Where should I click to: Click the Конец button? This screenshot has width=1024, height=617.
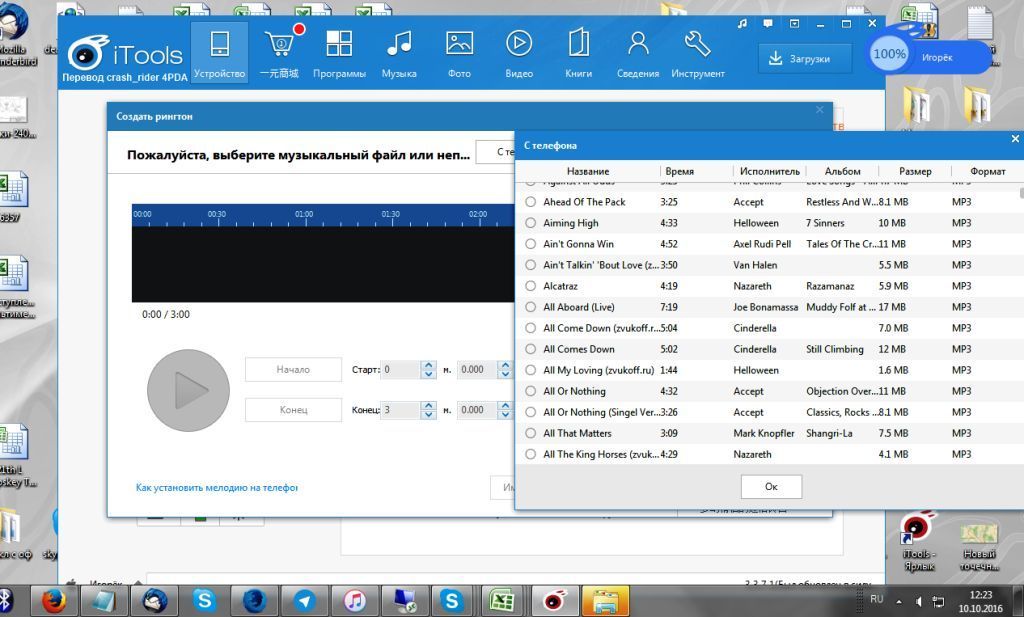point(293,410)
